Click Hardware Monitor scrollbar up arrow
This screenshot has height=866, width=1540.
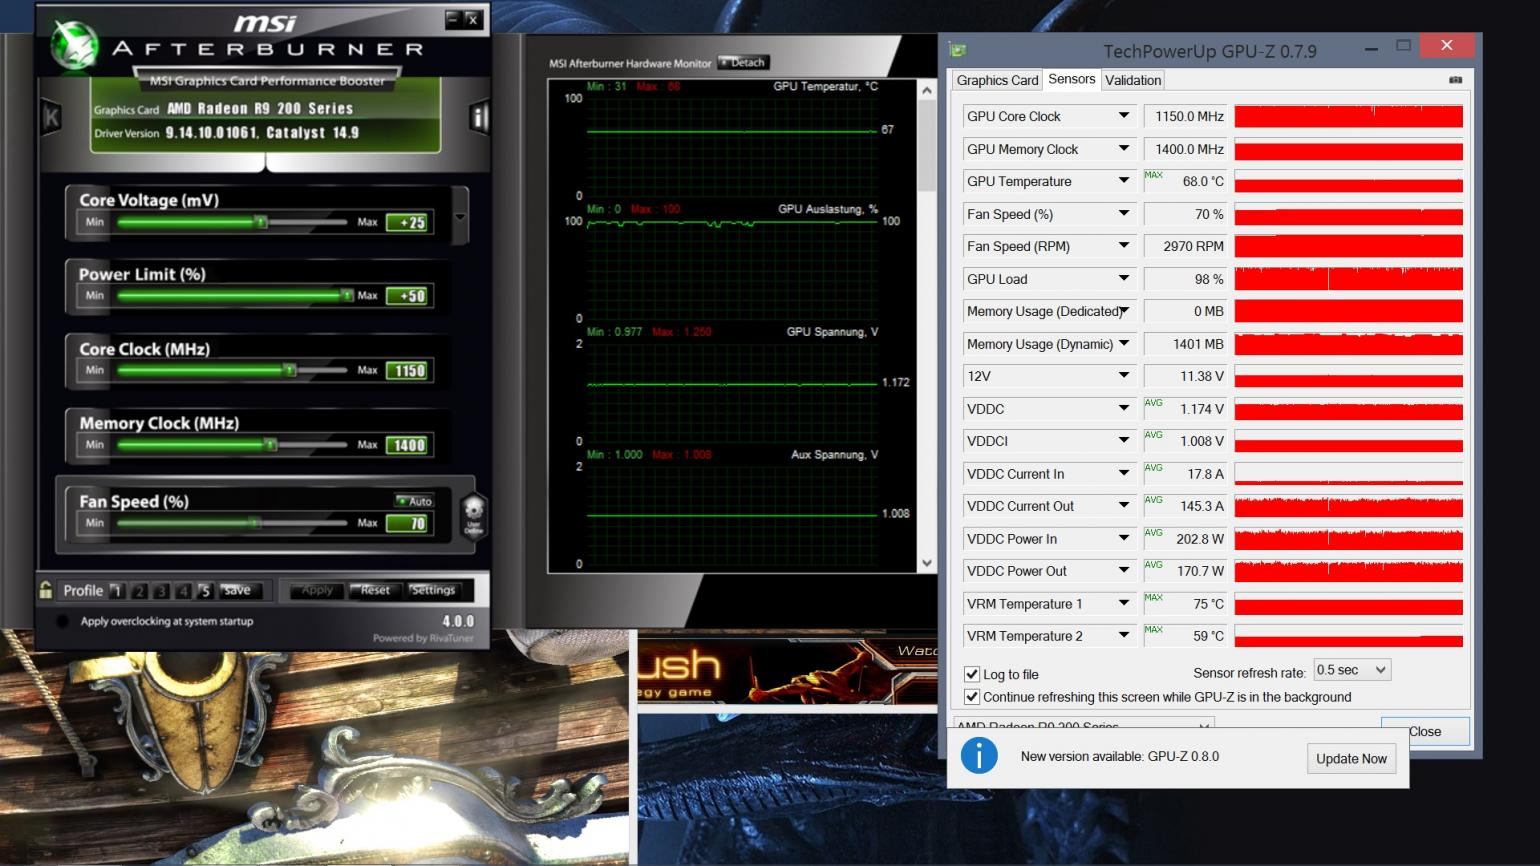tap(926, 90)
